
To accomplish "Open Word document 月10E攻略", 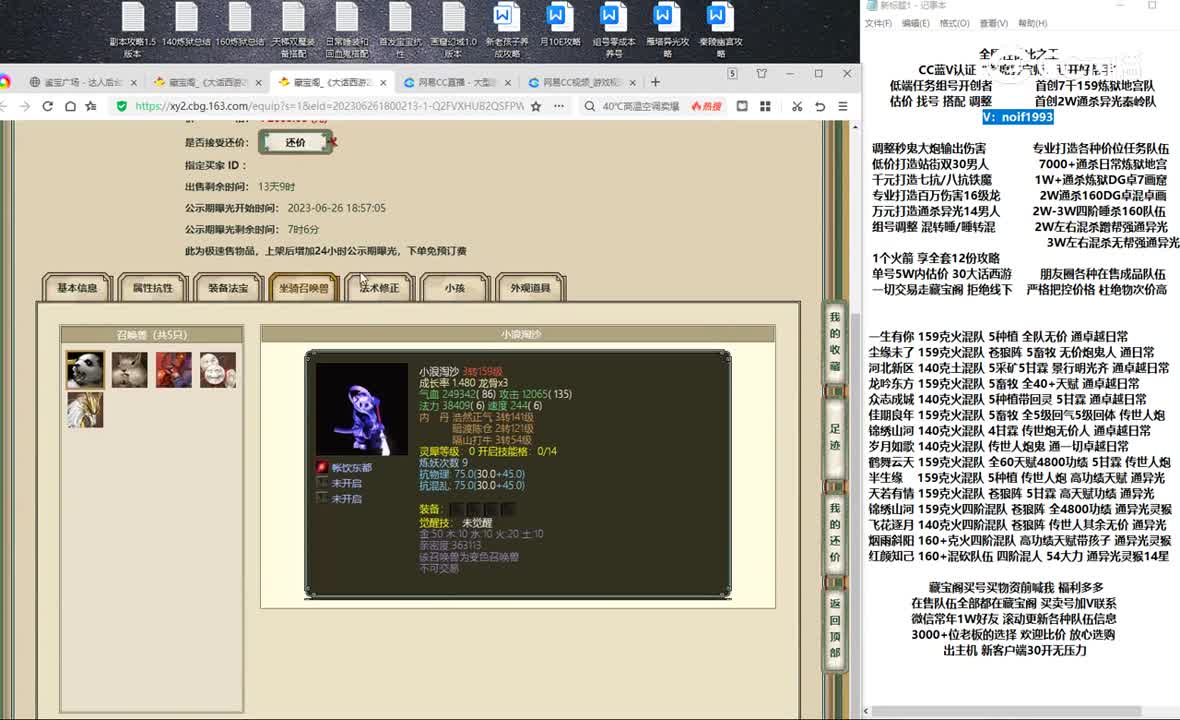I will (x=560, y=26).
